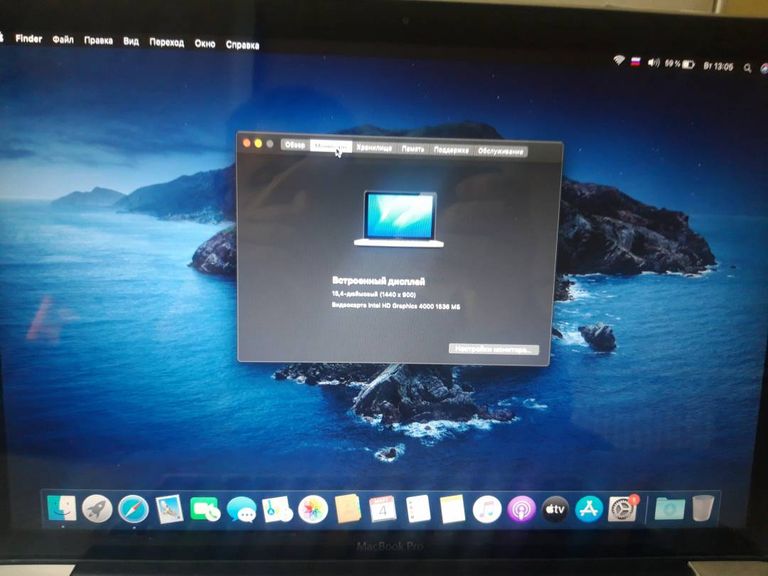Open Messages speech bubble icon

[241, 510]
